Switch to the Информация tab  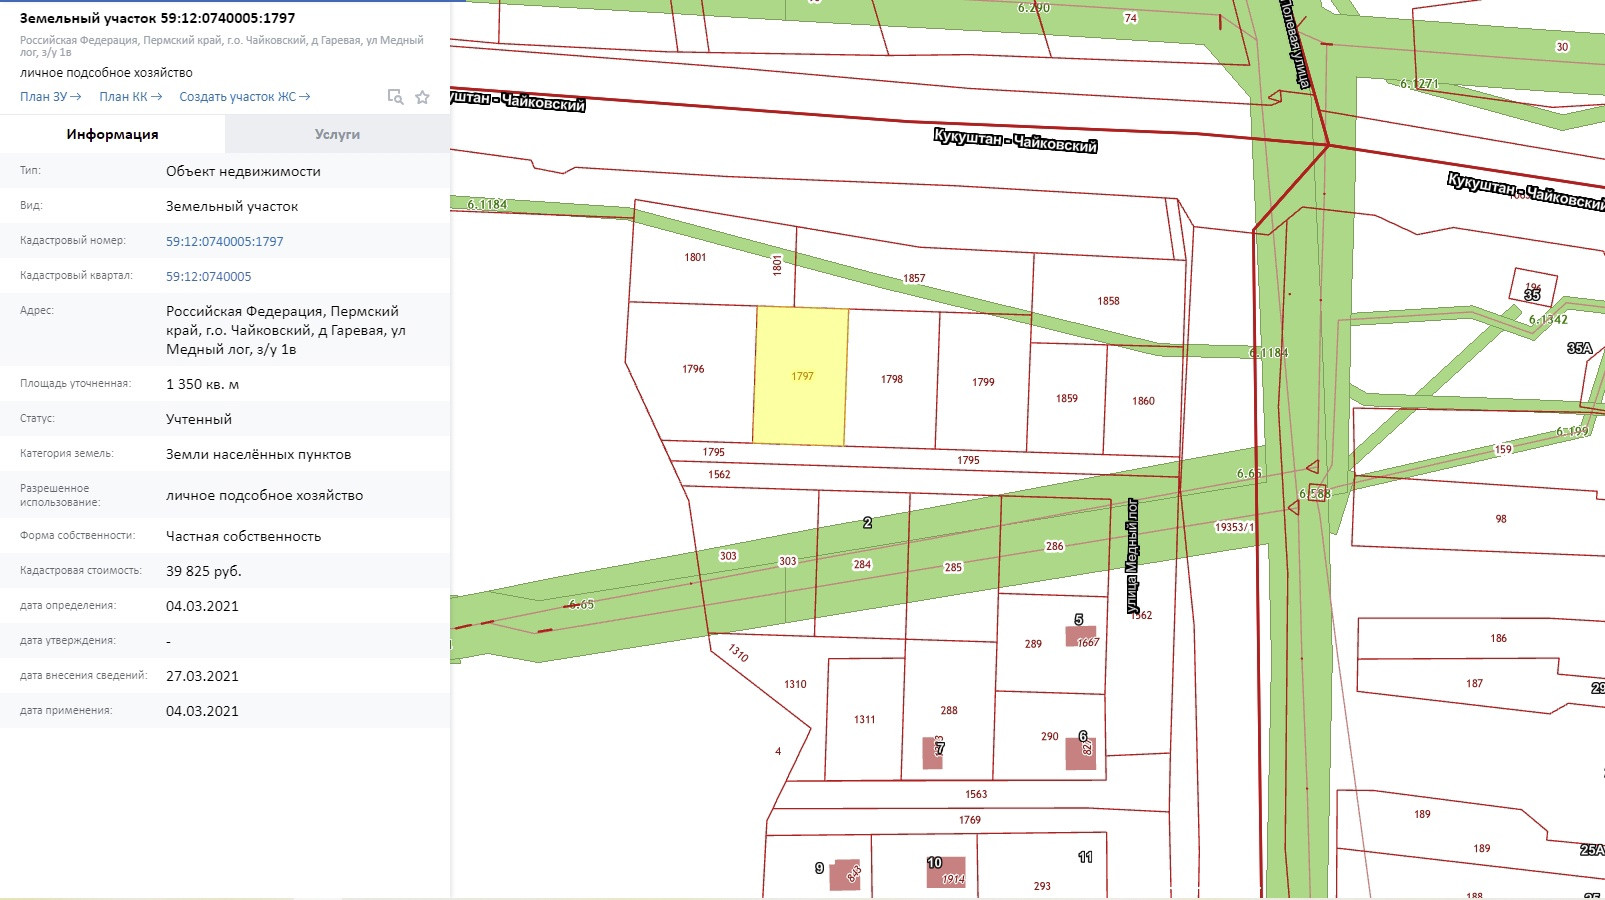[112, 134]
